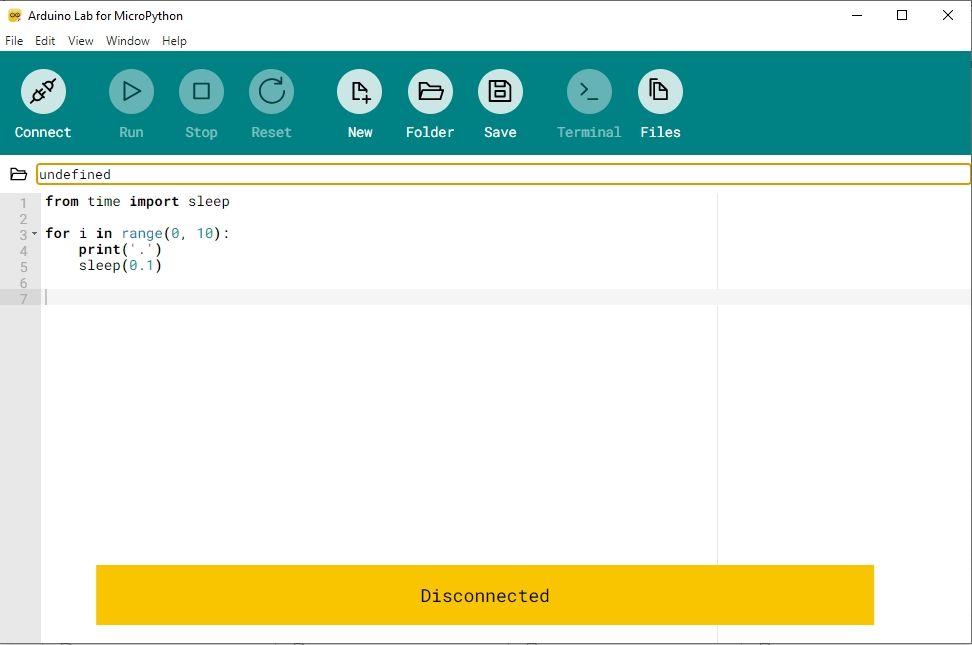972x645 pixels.
Task: Click the small folder icon beside filename
Action: [x=18, y=174]
